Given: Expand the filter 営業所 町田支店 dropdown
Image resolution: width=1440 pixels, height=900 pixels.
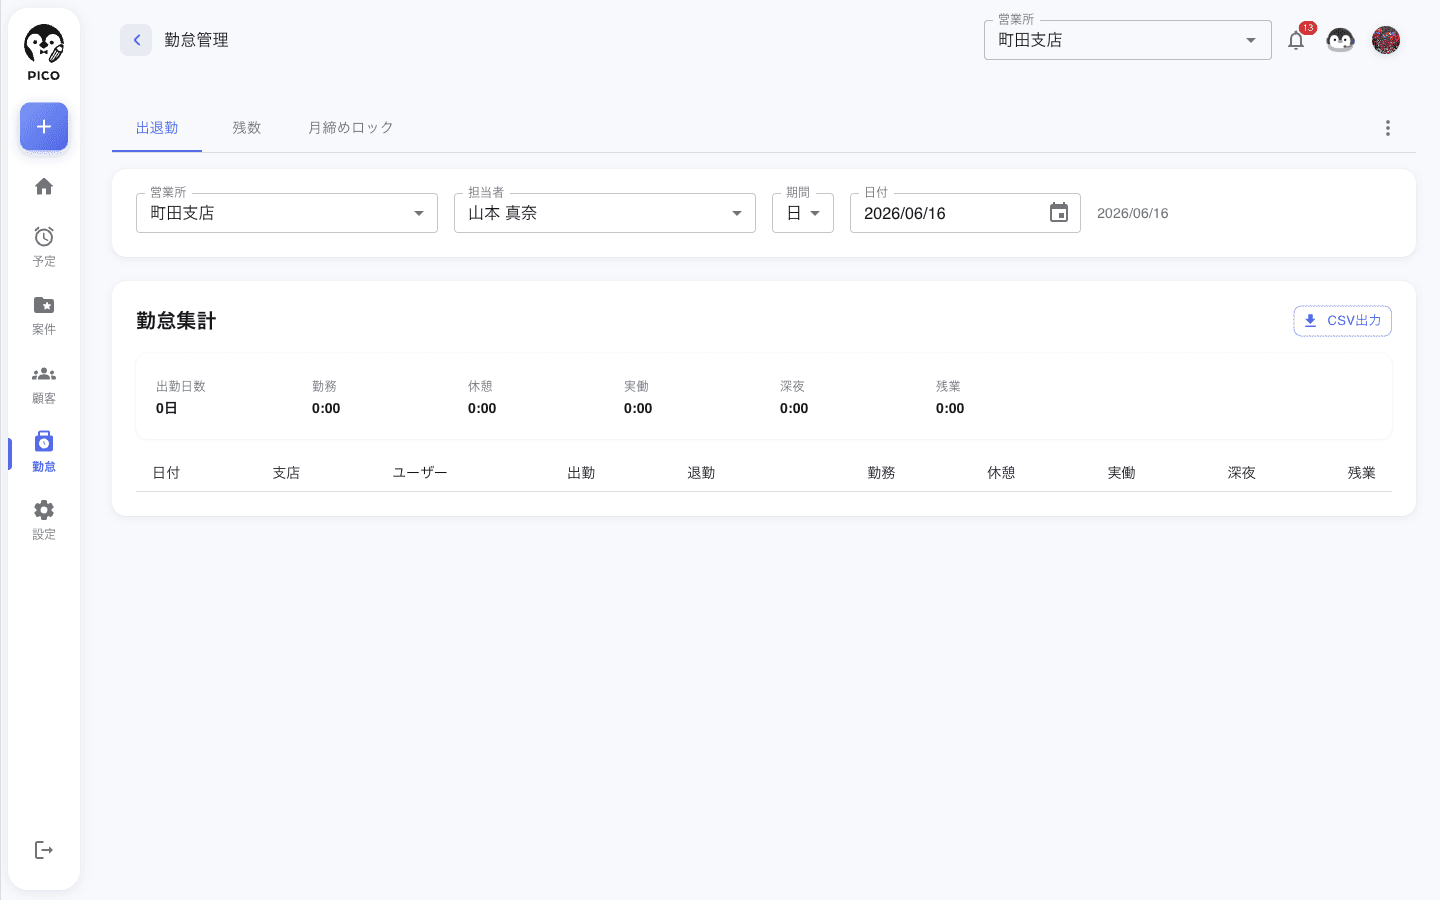Looking at the screenshot, I should [x=287, y=213].
